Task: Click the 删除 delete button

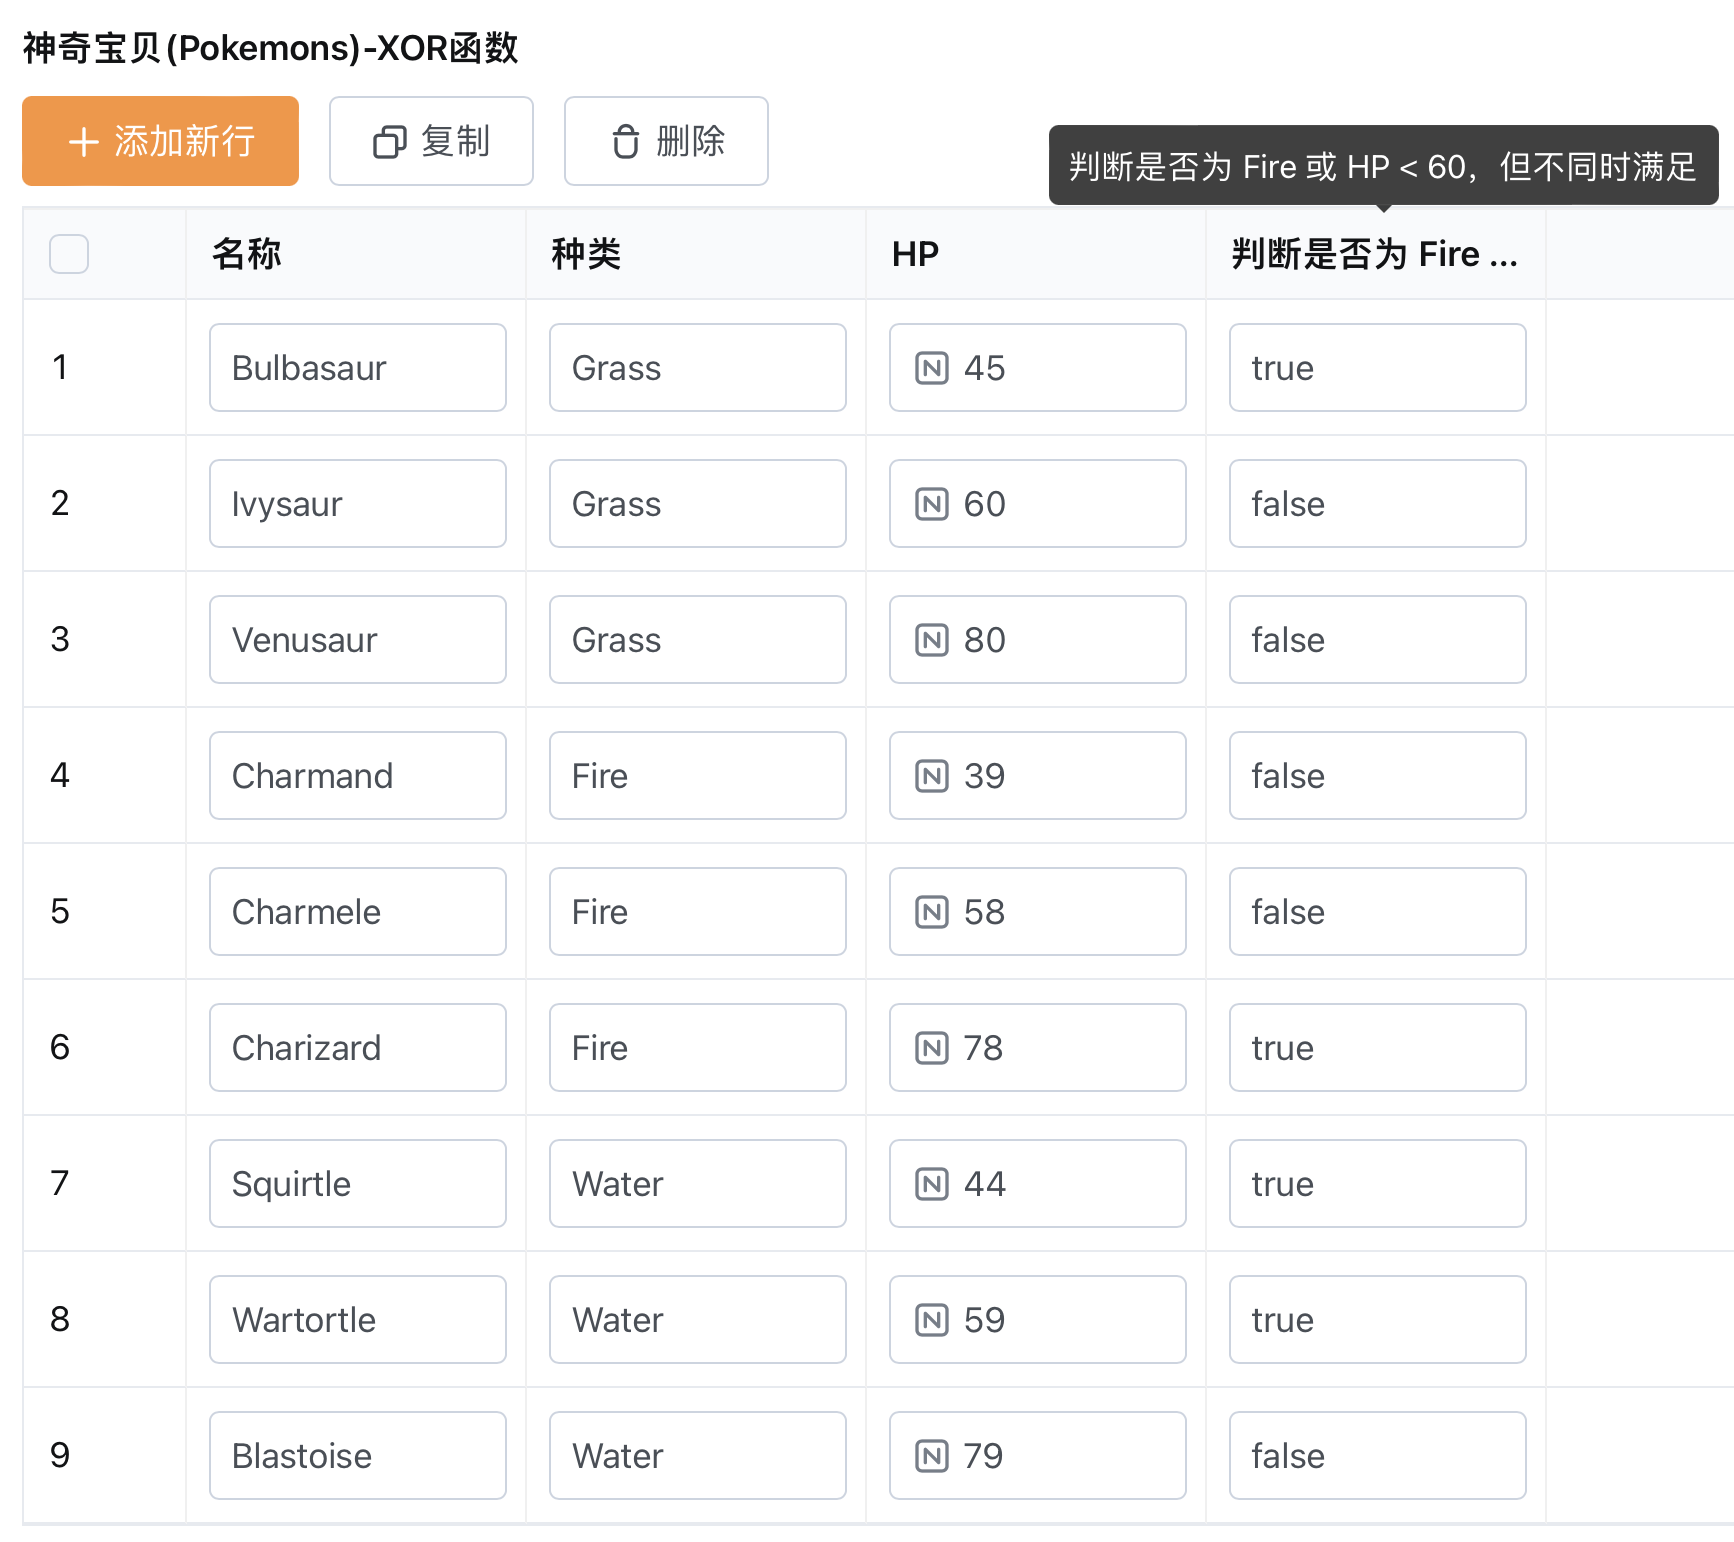Action: [666, 141]
